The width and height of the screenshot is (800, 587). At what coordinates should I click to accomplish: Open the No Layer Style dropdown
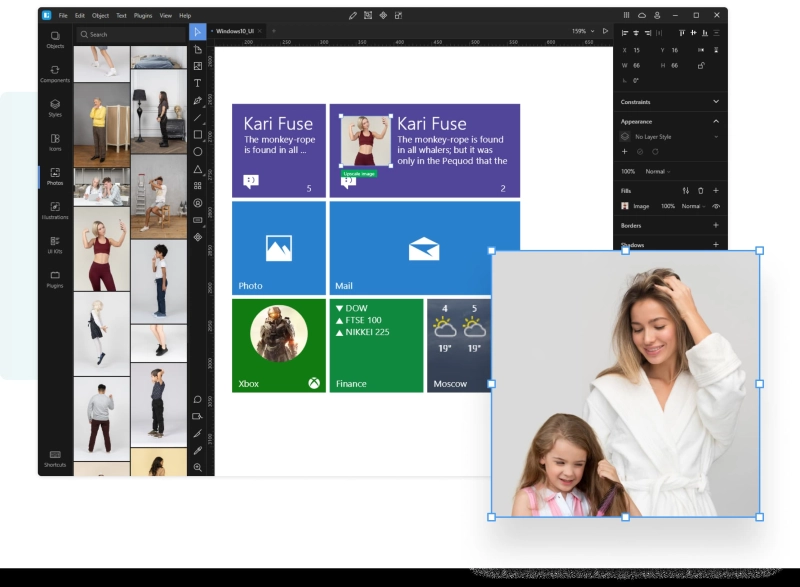coord(670,137)
